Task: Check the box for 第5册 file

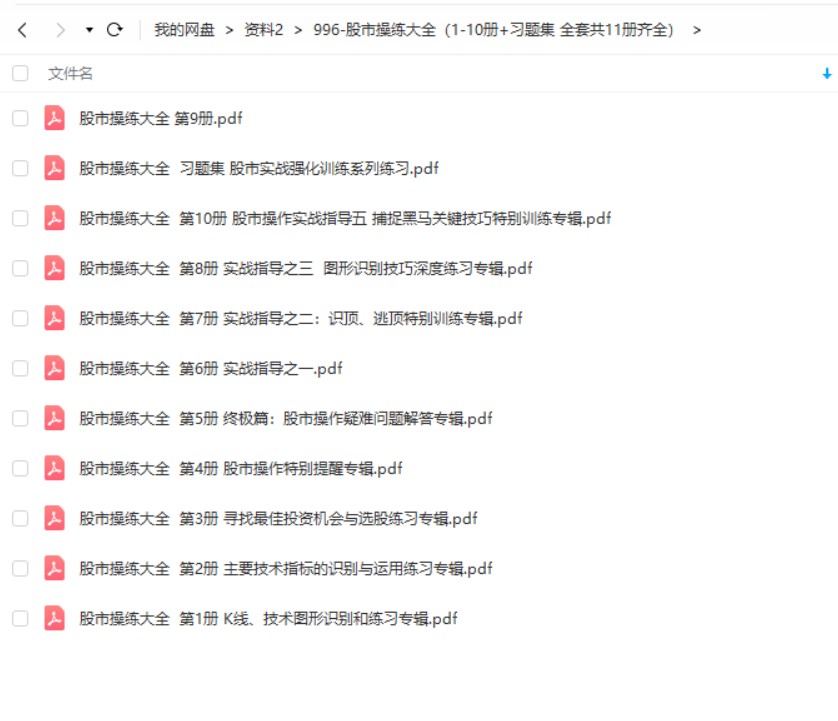Action: tap(20, 418)
